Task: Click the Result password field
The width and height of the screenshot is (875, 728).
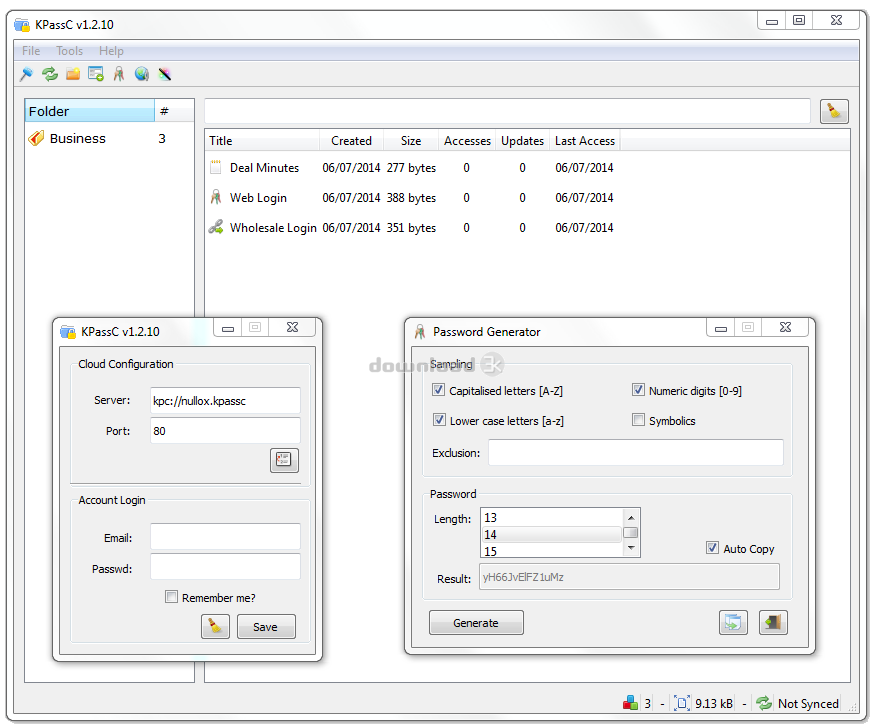Action: 629,577
